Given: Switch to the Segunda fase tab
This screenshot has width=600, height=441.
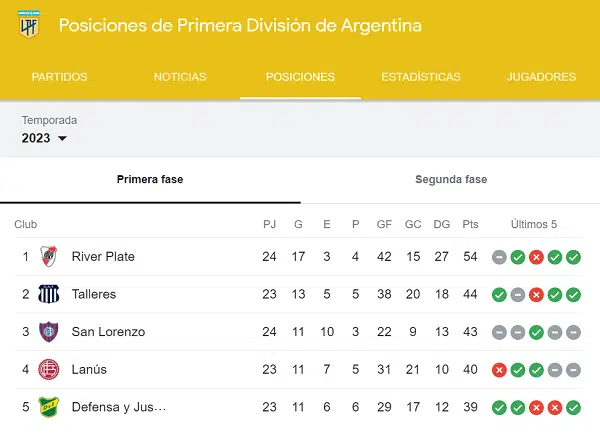Looking at the screenshot, I should click(451, 180).
